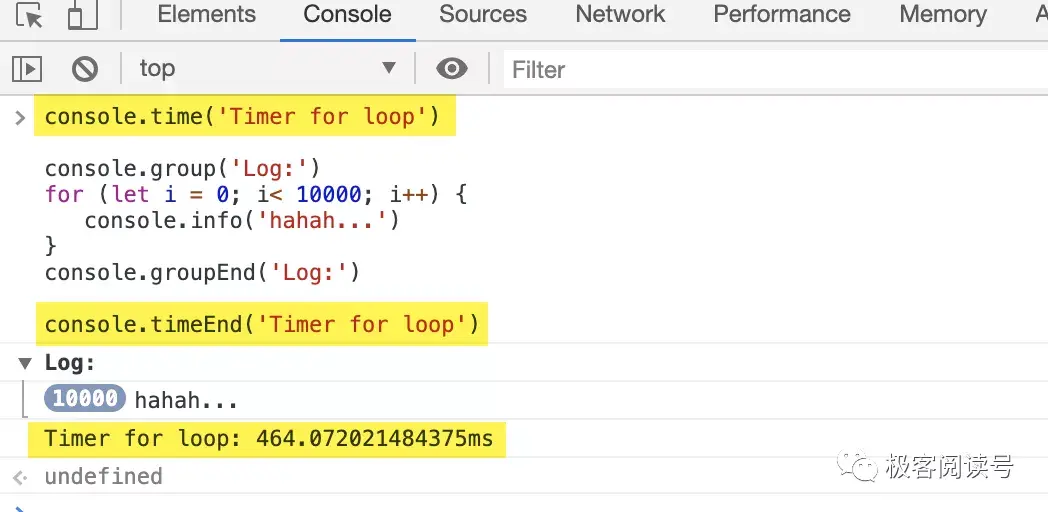Open the Memory tab
This screenshot has height=512, width=1048.
(942, 15)
